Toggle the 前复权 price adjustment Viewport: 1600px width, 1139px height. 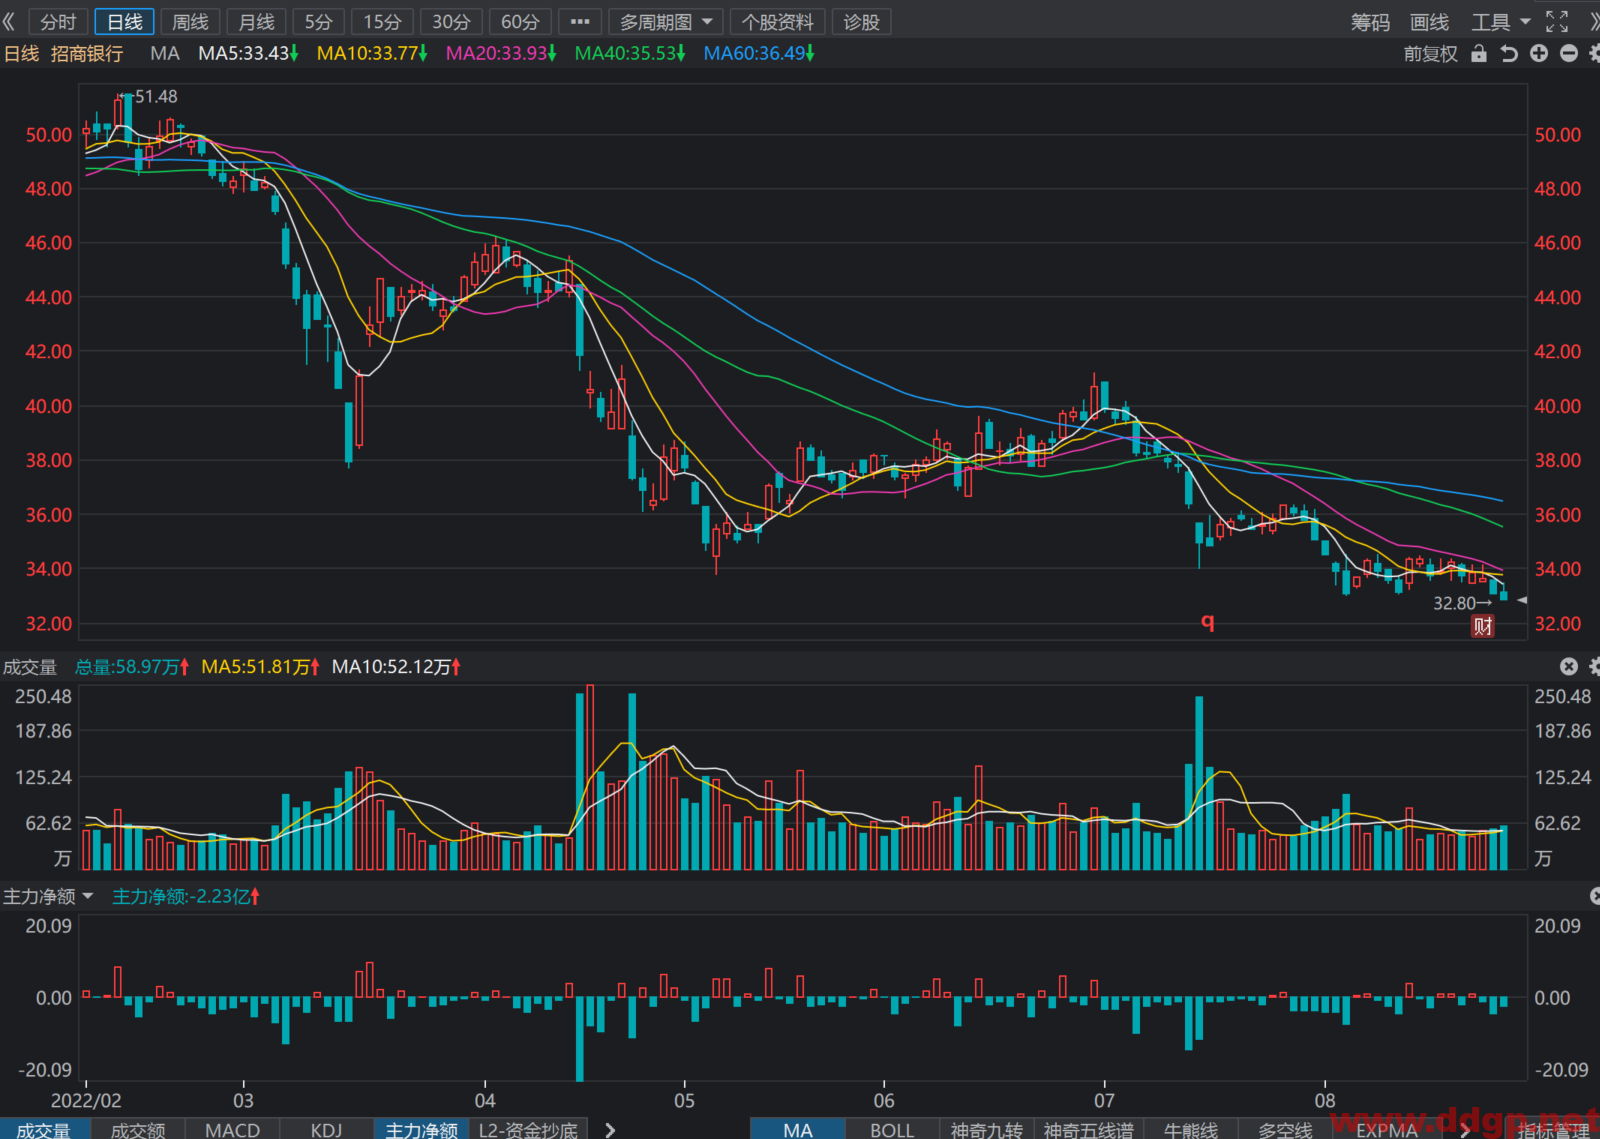1430,54
